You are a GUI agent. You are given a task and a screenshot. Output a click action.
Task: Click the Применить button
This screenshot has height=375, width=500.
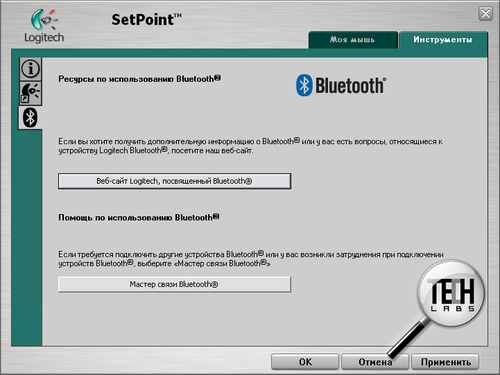(445, 362)
